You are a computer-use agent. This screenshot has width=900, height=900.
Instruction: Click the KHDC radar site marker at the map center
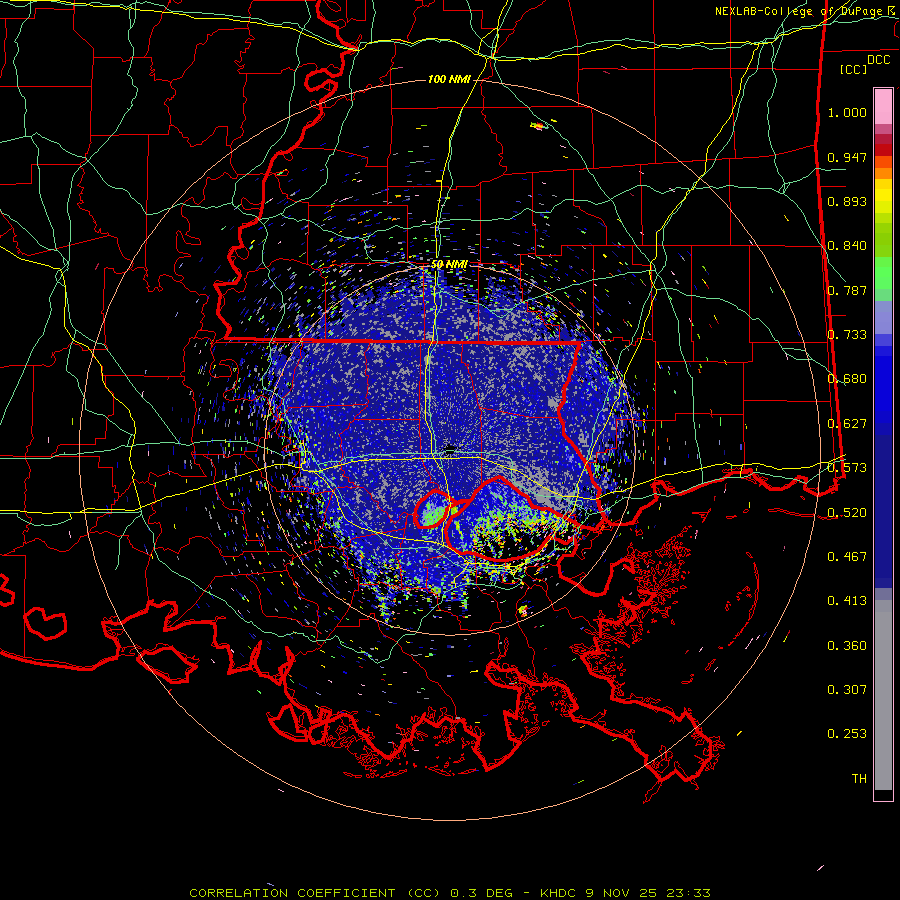450,448
